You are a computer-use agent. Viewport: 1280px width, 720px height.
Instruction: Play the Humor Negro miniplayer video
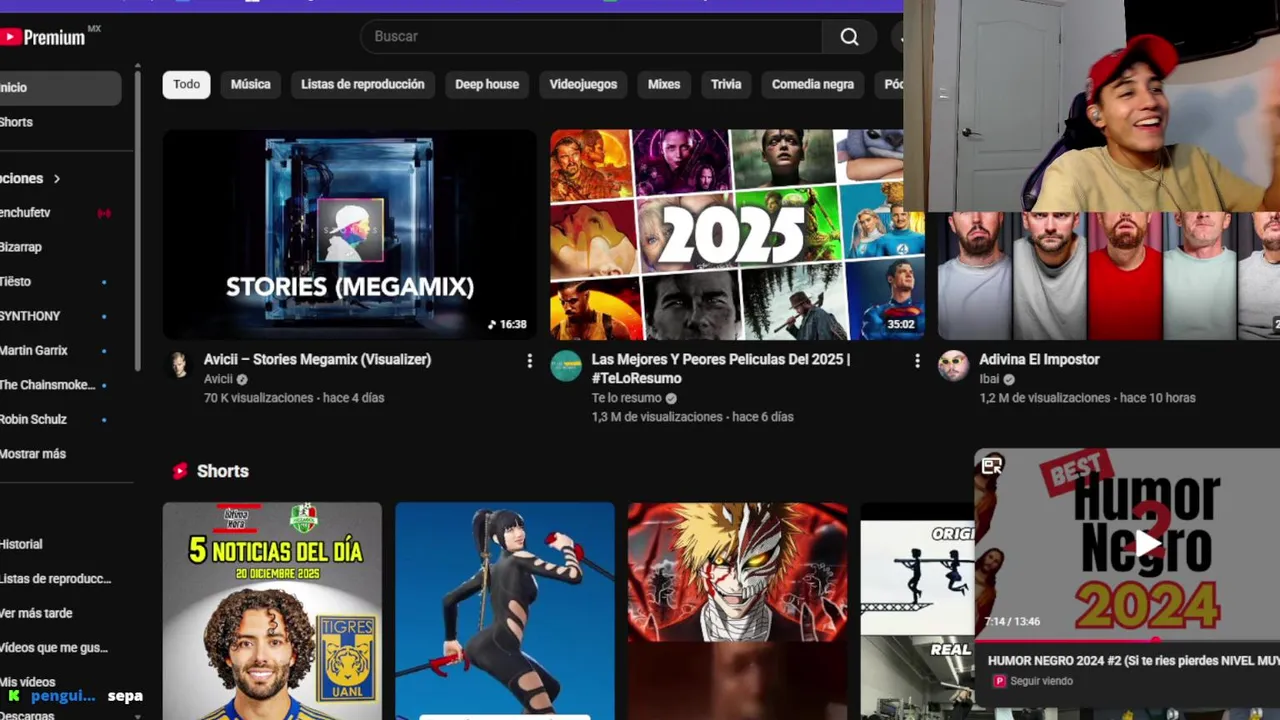coord(1147,543)
